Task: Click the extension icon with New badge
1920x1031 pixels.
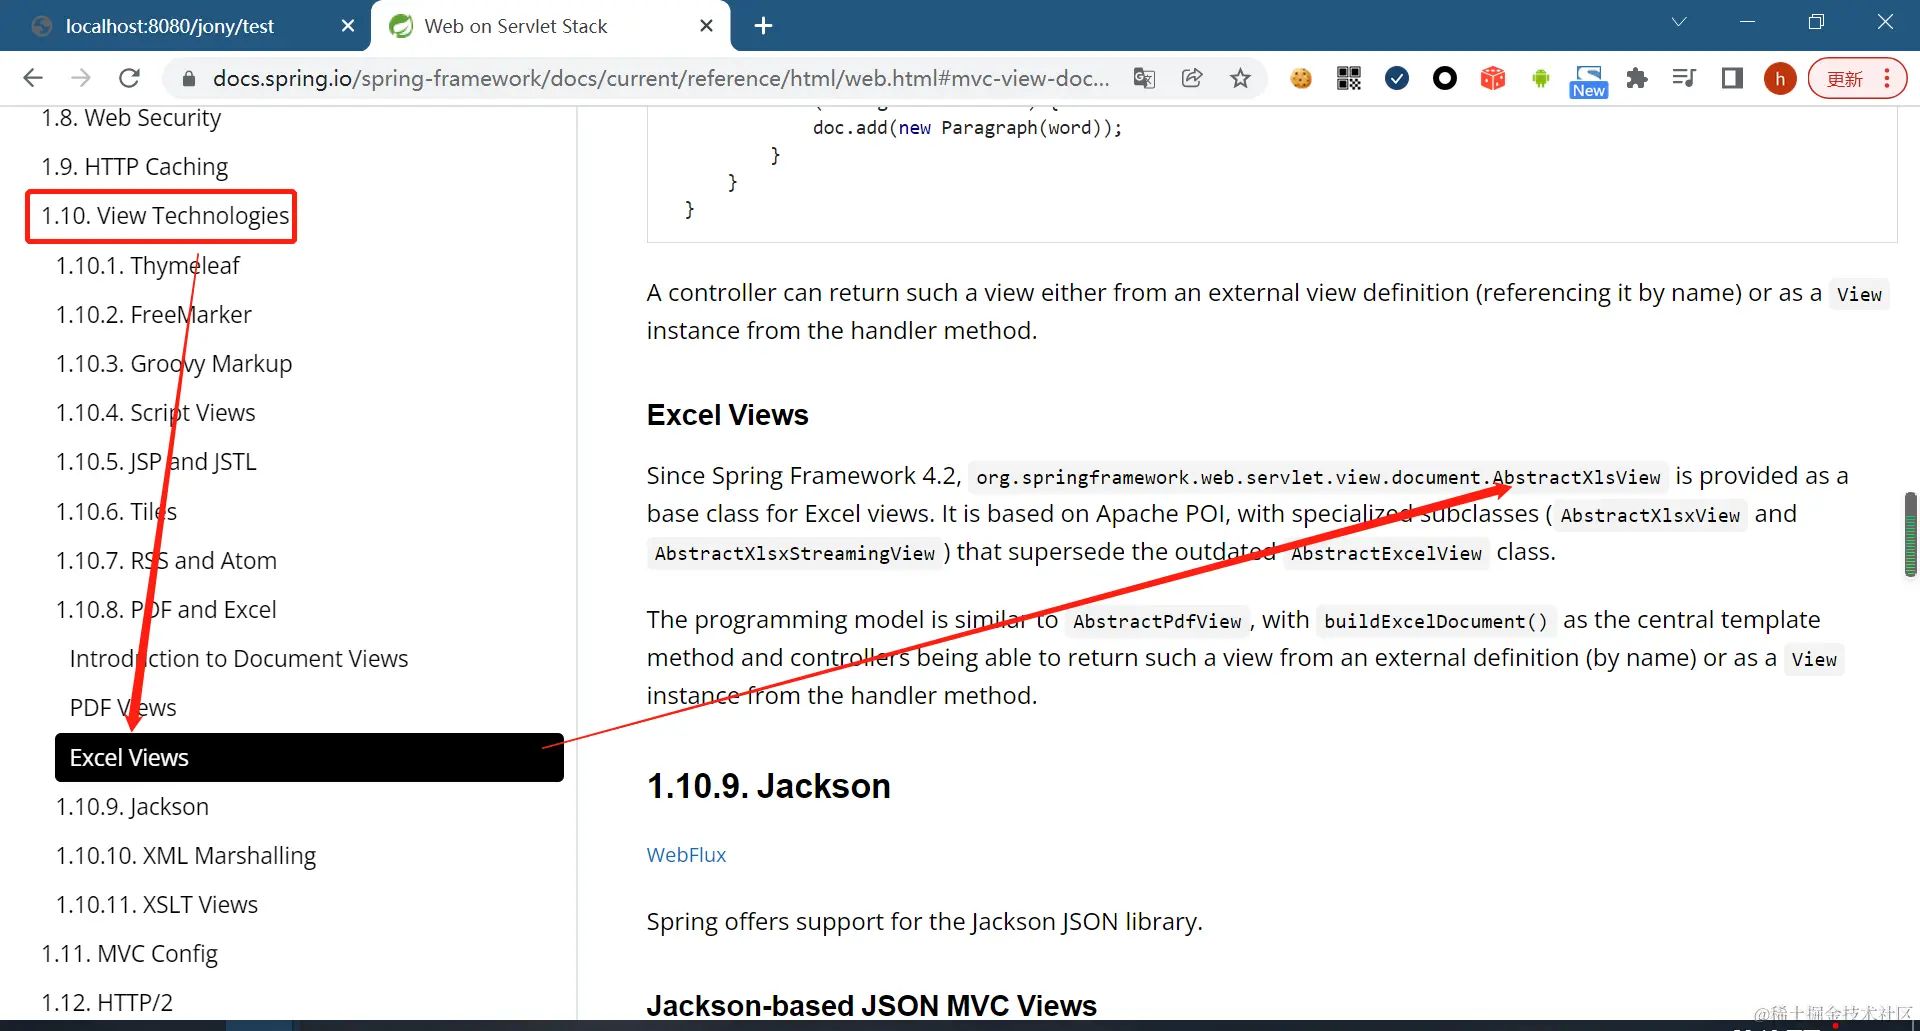Action: click(1589, 80)
